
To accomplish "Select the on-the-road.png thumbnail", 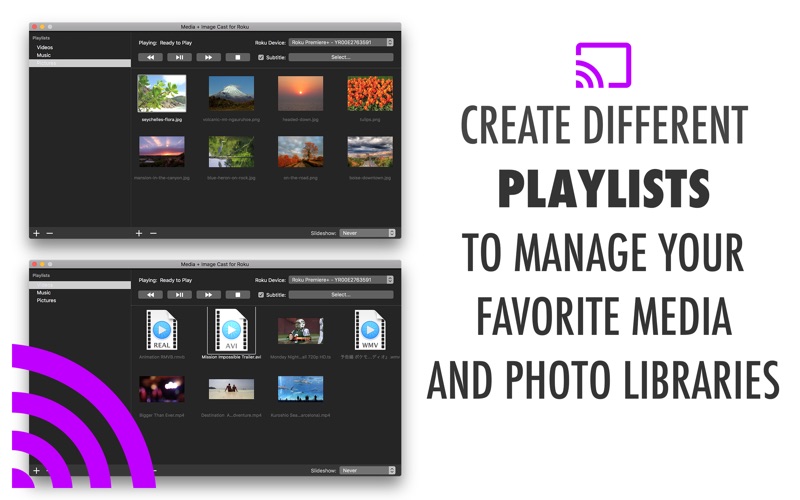I will point(301,152).
